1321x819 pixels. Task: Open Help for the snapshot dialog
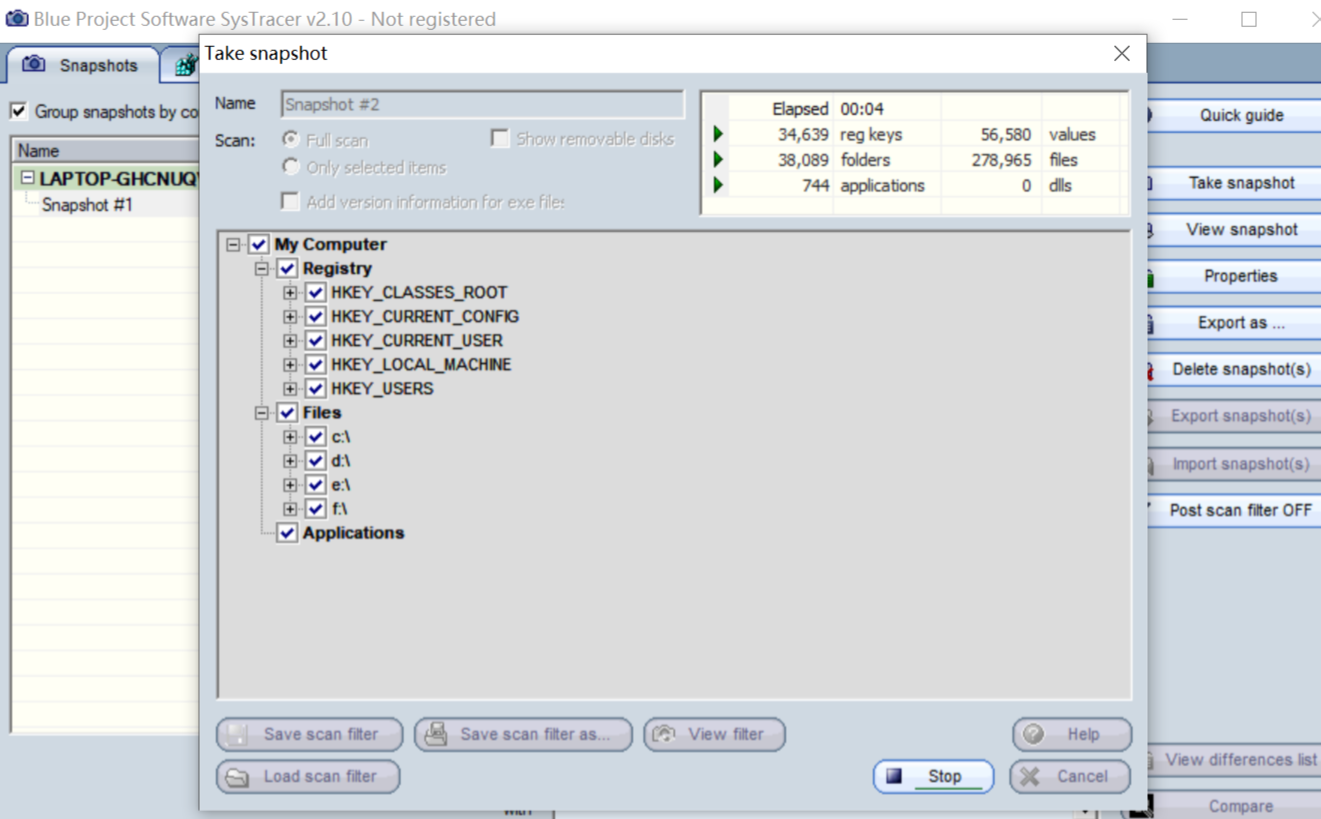point(1072,734)
